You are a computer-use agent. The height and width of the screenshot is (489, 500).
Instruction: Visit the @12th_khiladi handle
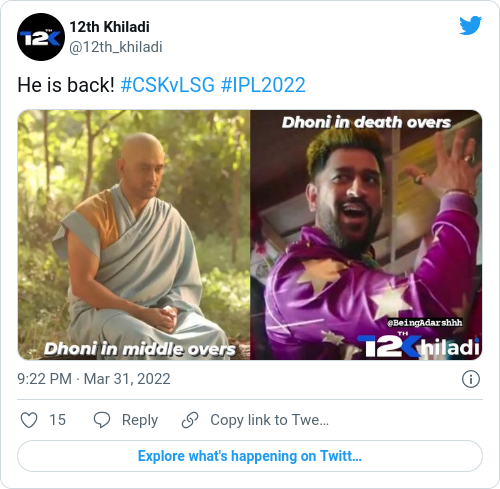116,47
